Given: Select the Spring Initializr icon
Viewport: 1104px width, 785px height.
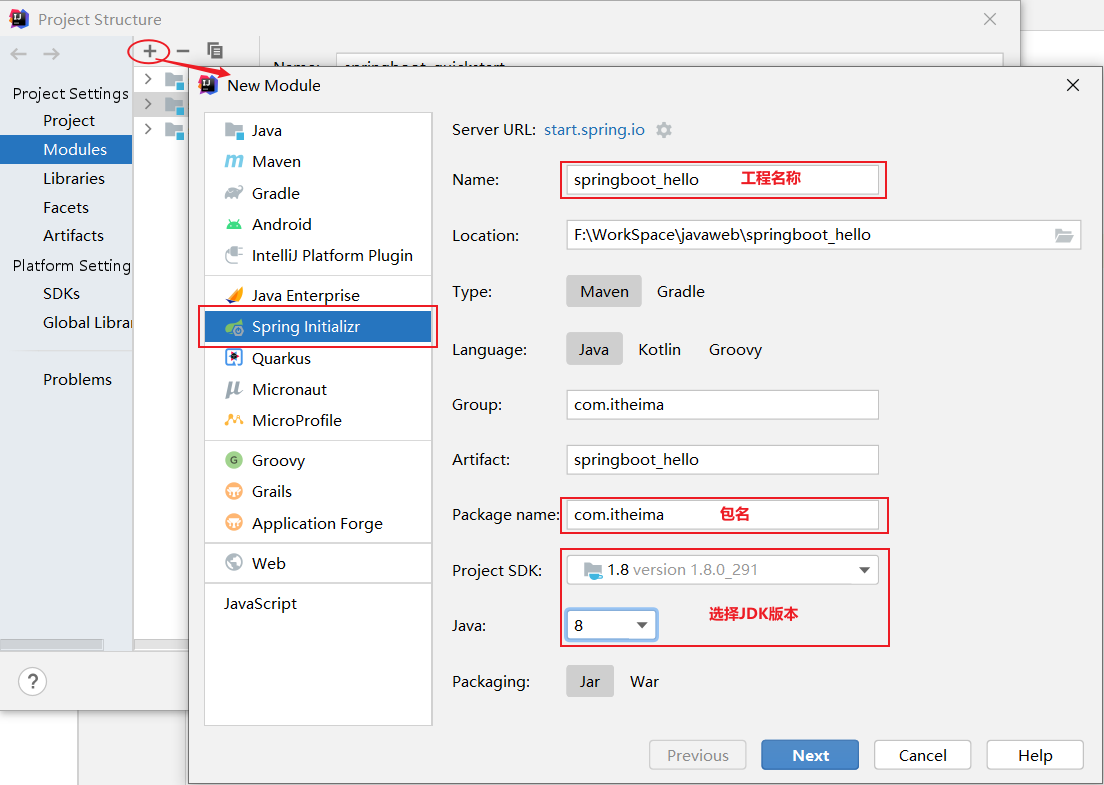Looking at the screenshot, I should pos(234,327).
